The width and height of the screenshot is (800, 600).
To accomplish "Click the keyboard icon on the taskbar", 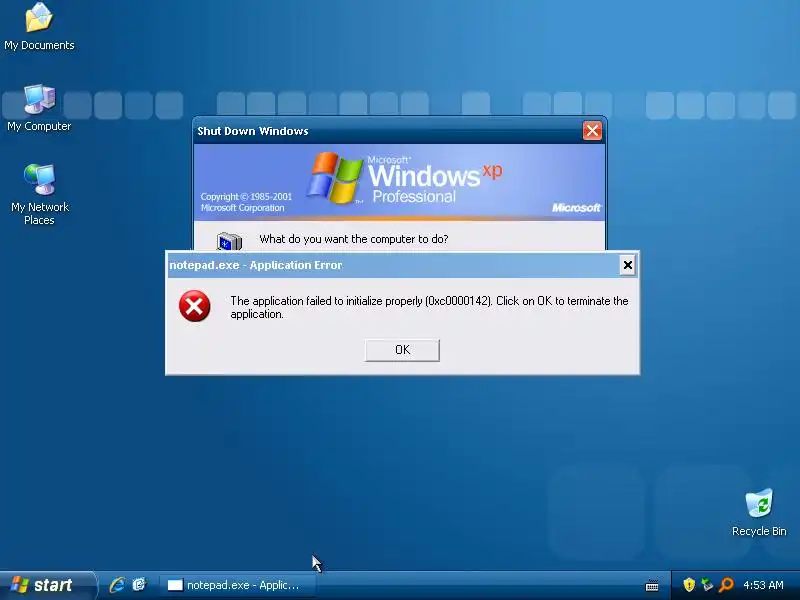I will (652, 585).
